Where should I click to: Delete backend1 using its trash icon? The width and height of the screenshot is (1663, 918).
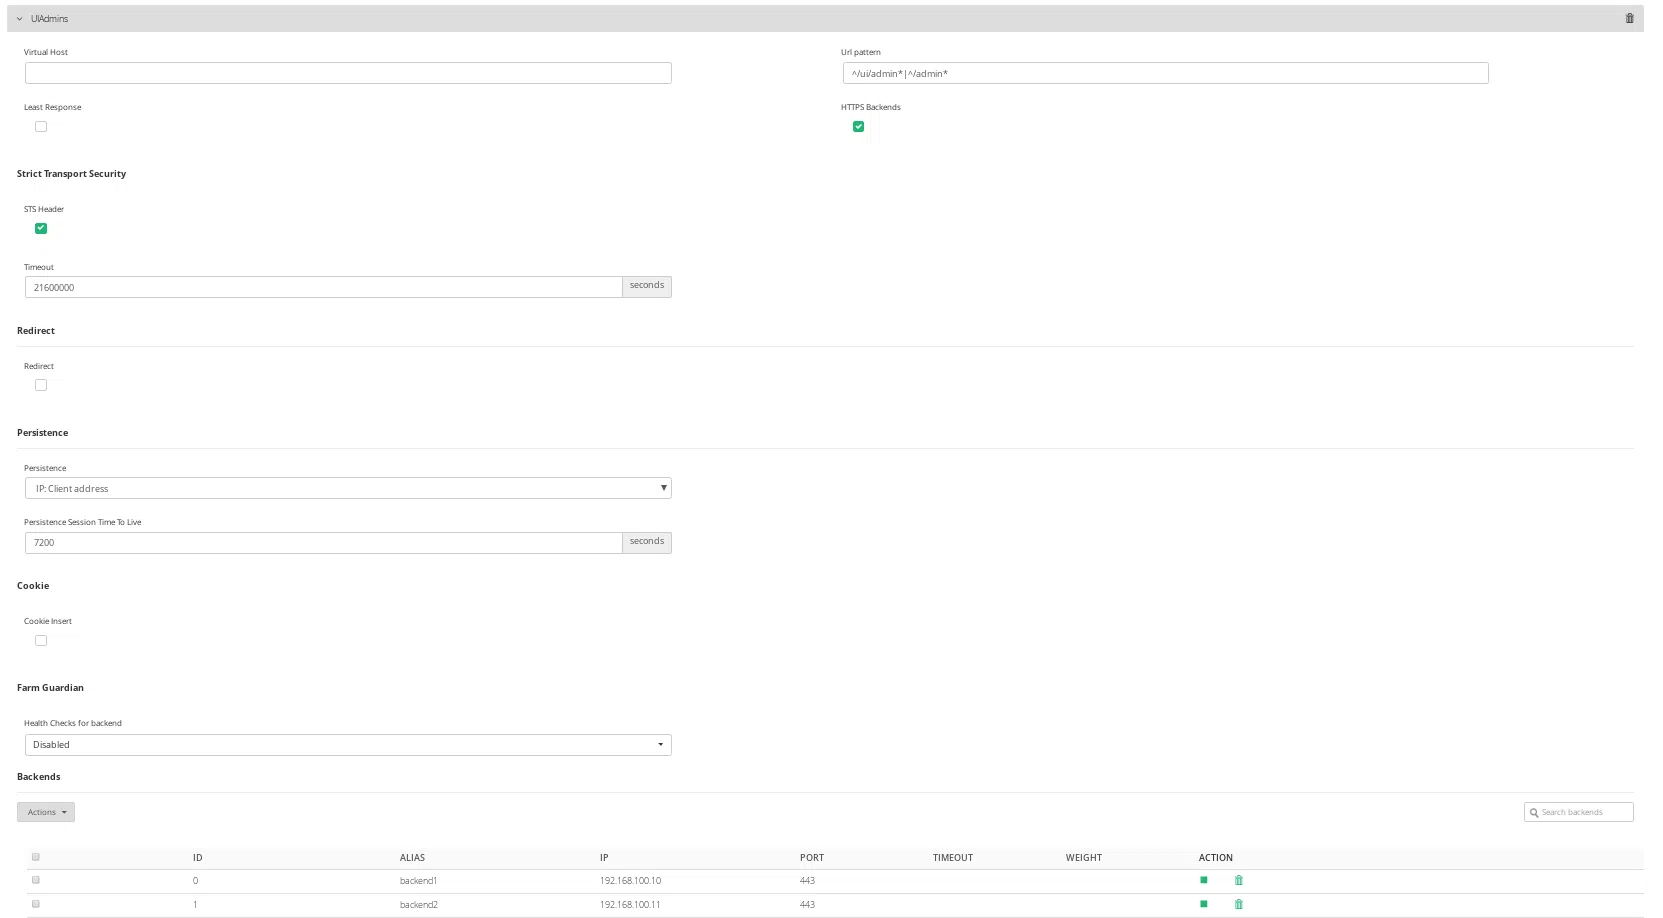(1238, 880)
